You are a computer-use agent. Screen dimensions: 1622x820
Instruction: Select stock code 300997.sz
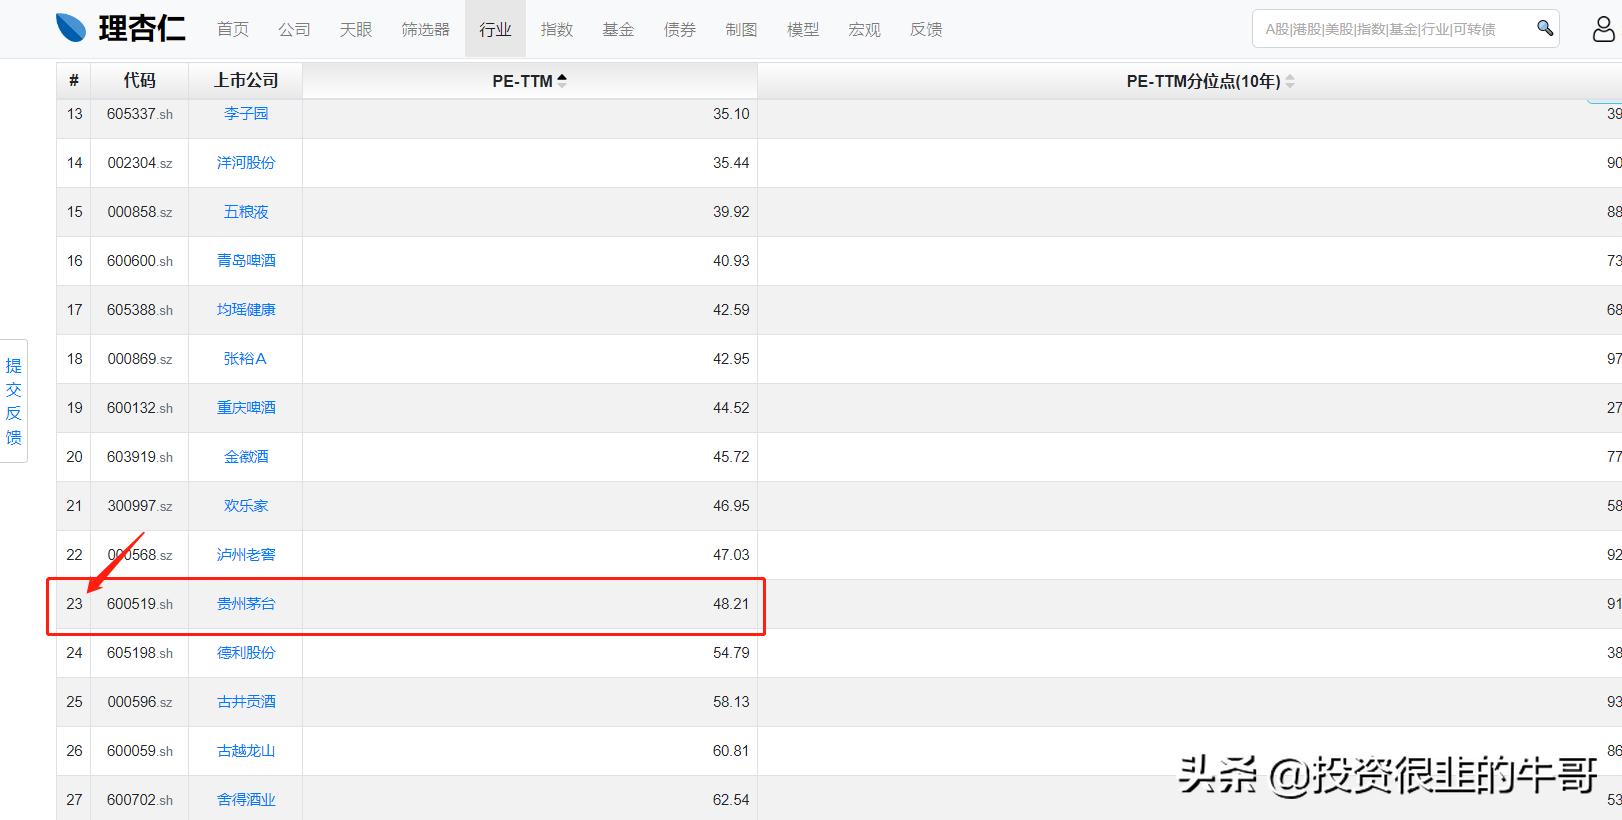[x=140, y=506]
